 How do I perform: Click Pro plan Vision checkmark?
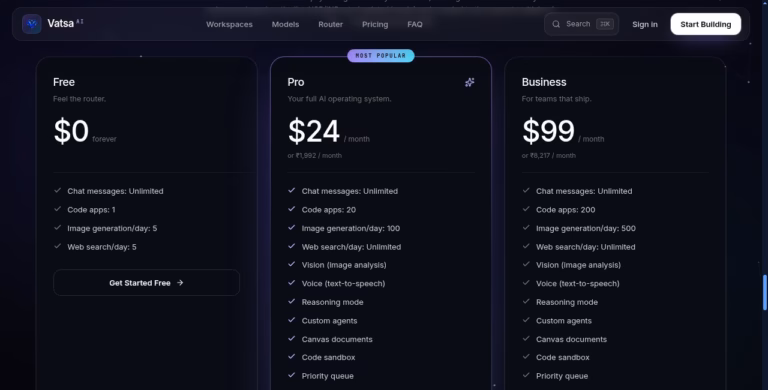pos(291,265)
